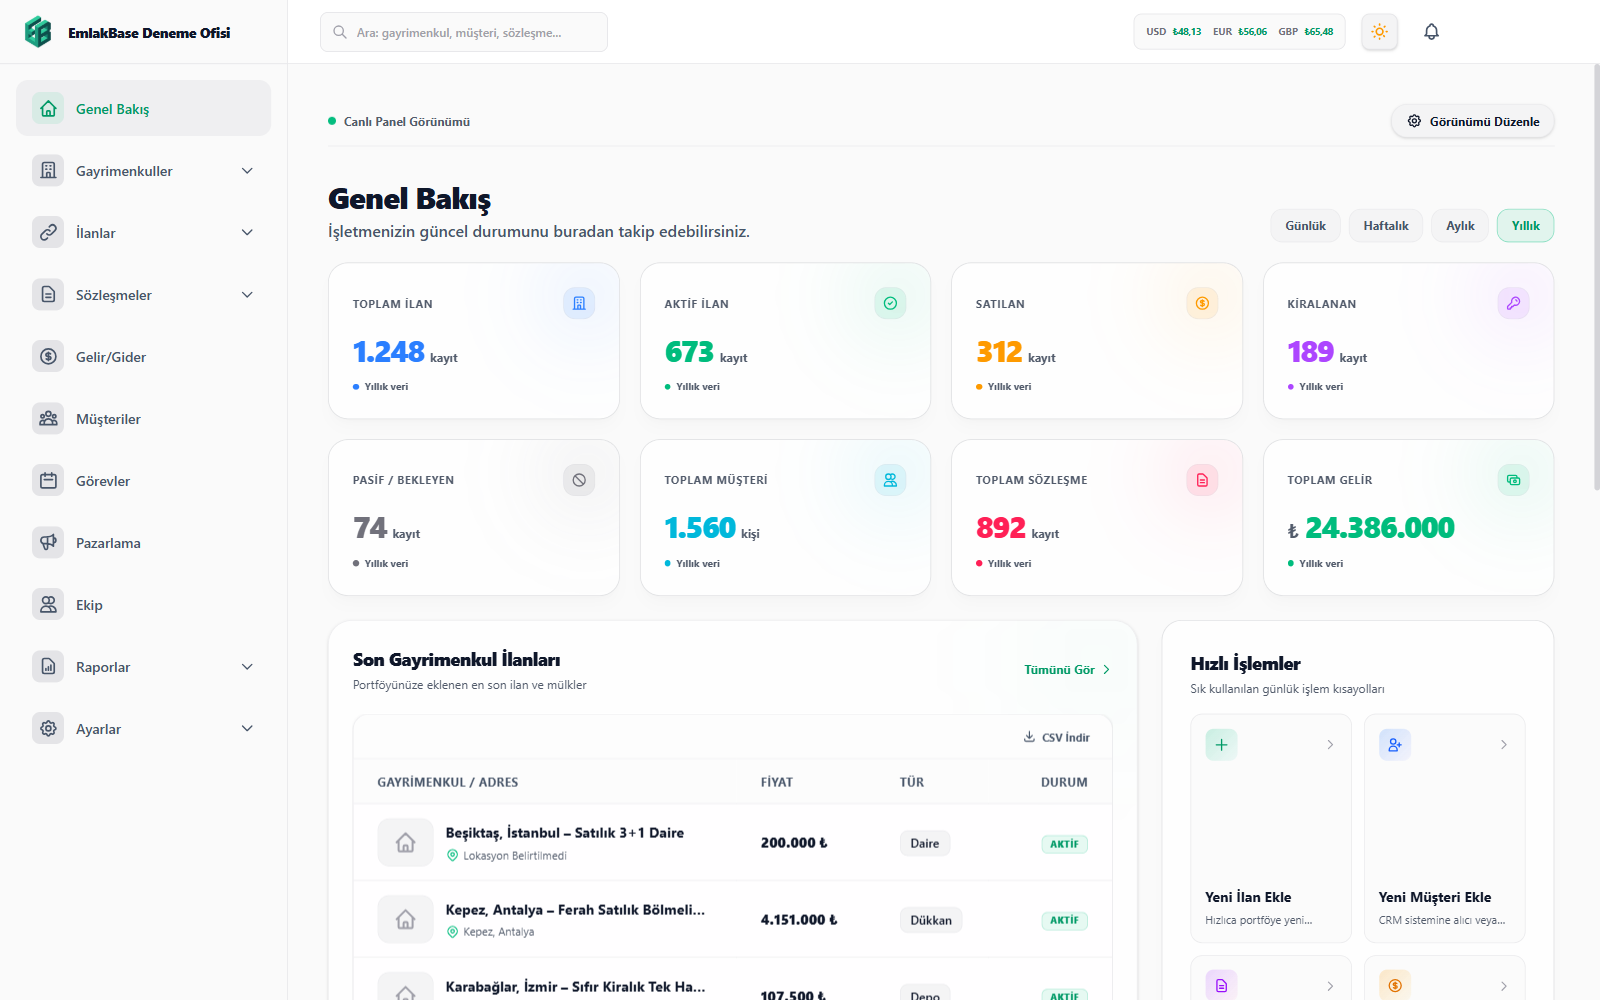Click the Görevler calendar icon

(x=48, y=480)
